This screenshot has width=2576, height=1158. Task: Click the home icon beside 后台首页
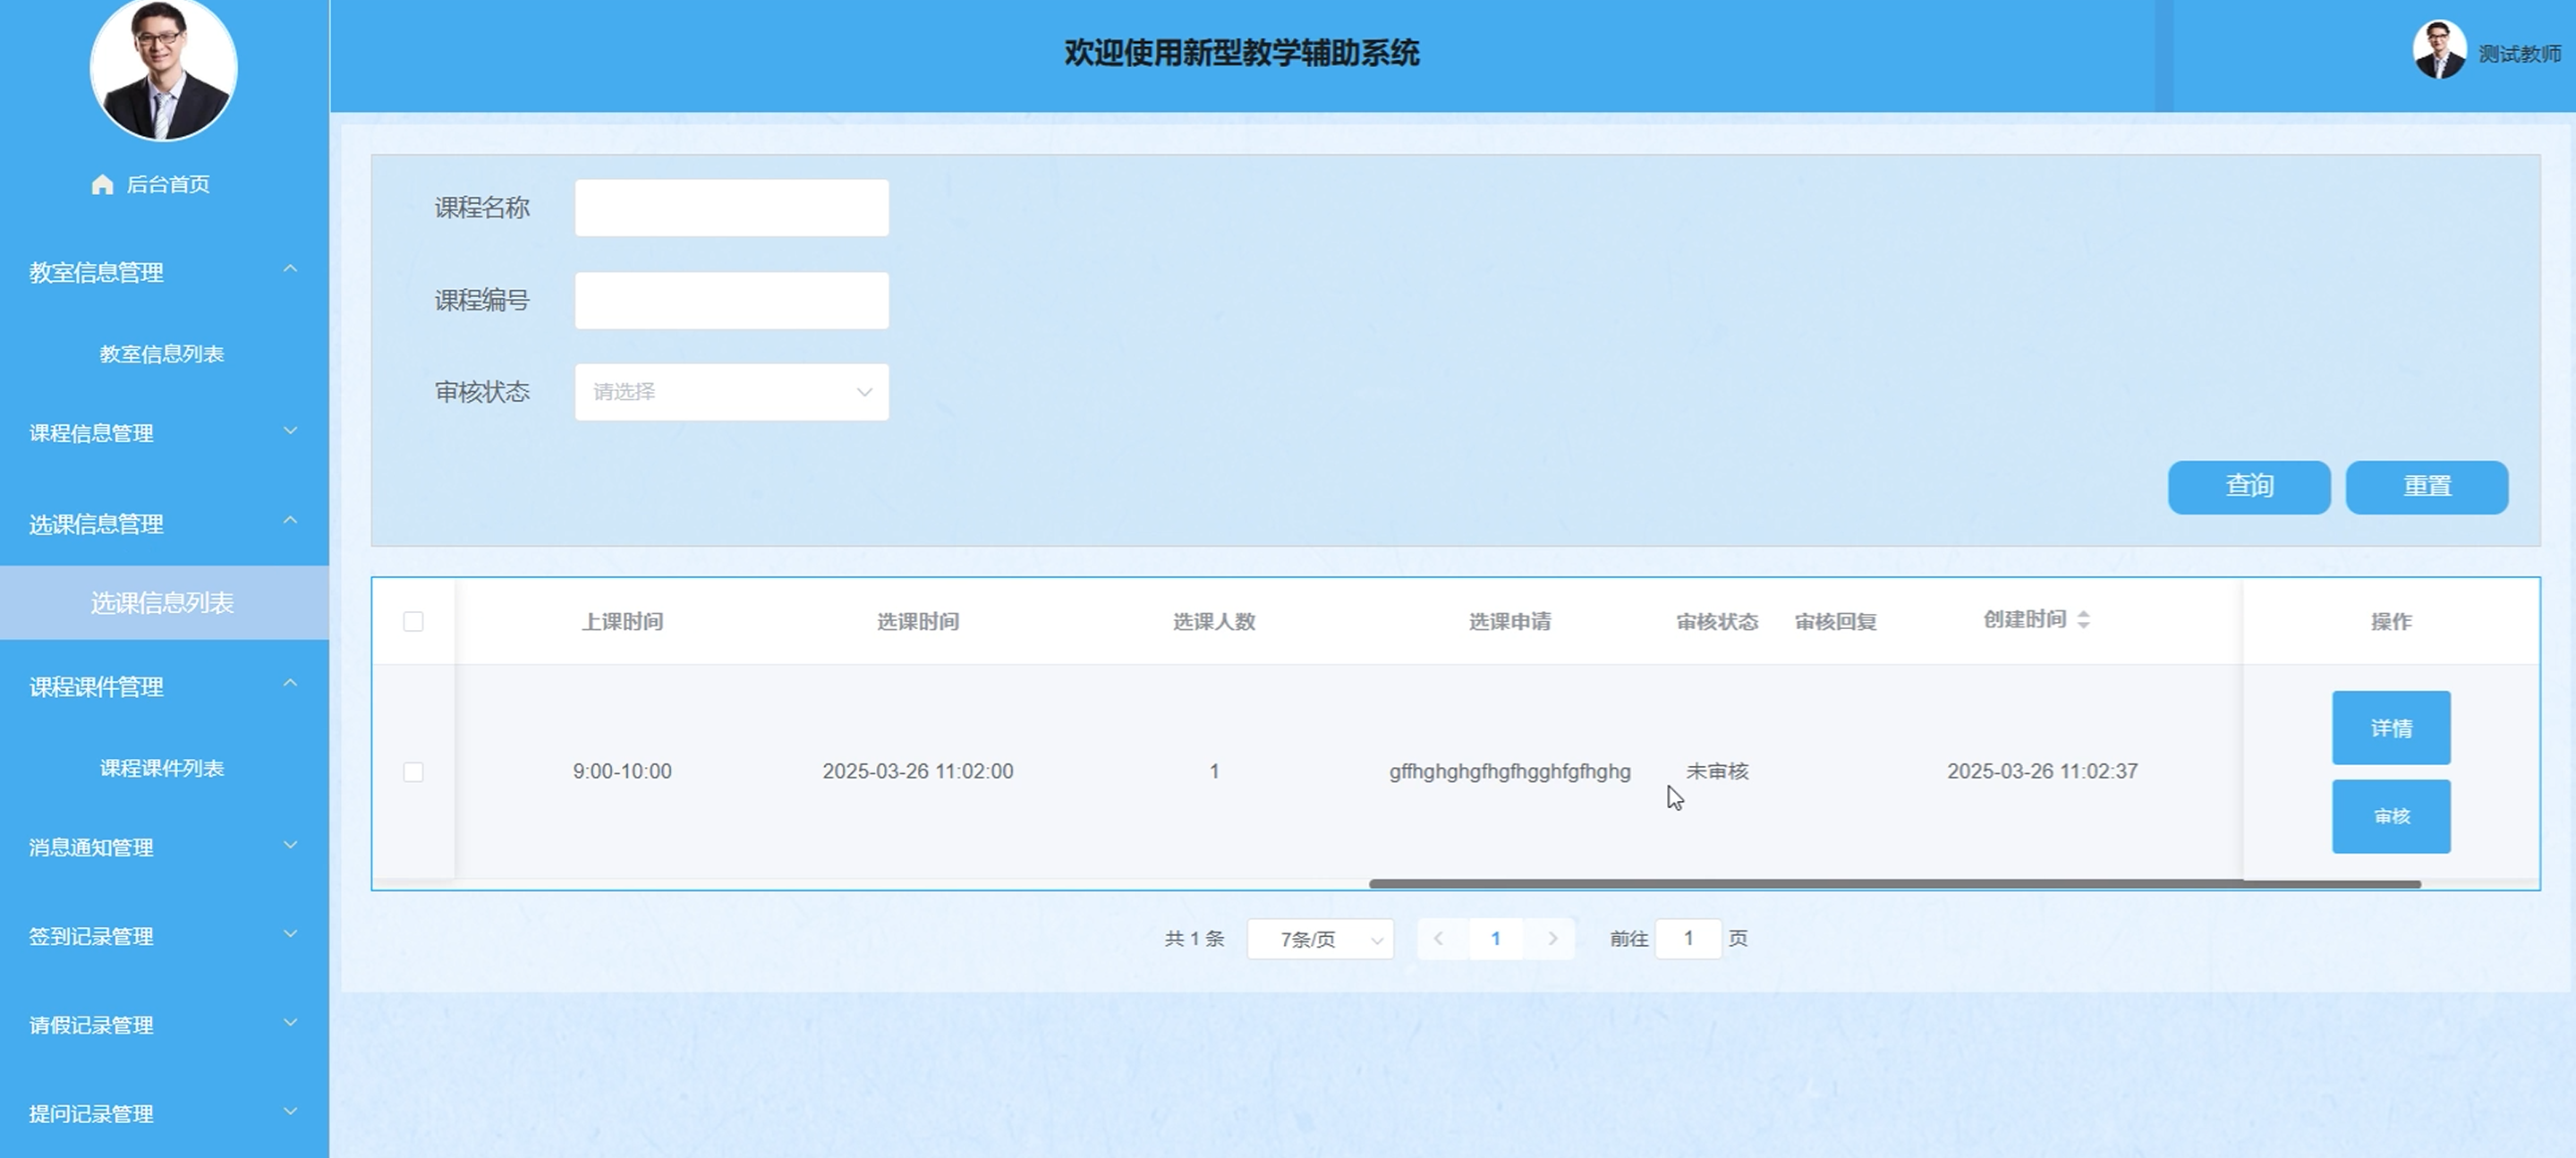coord(102,185)
